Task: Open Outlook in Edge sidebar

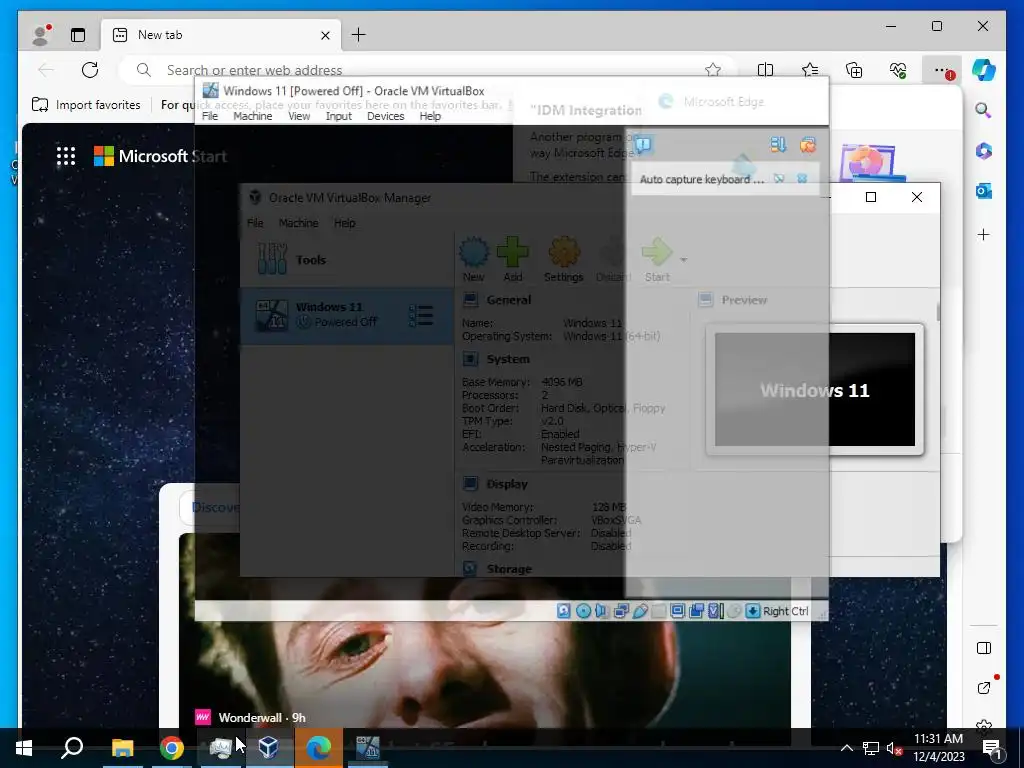Action: [984, 191]
